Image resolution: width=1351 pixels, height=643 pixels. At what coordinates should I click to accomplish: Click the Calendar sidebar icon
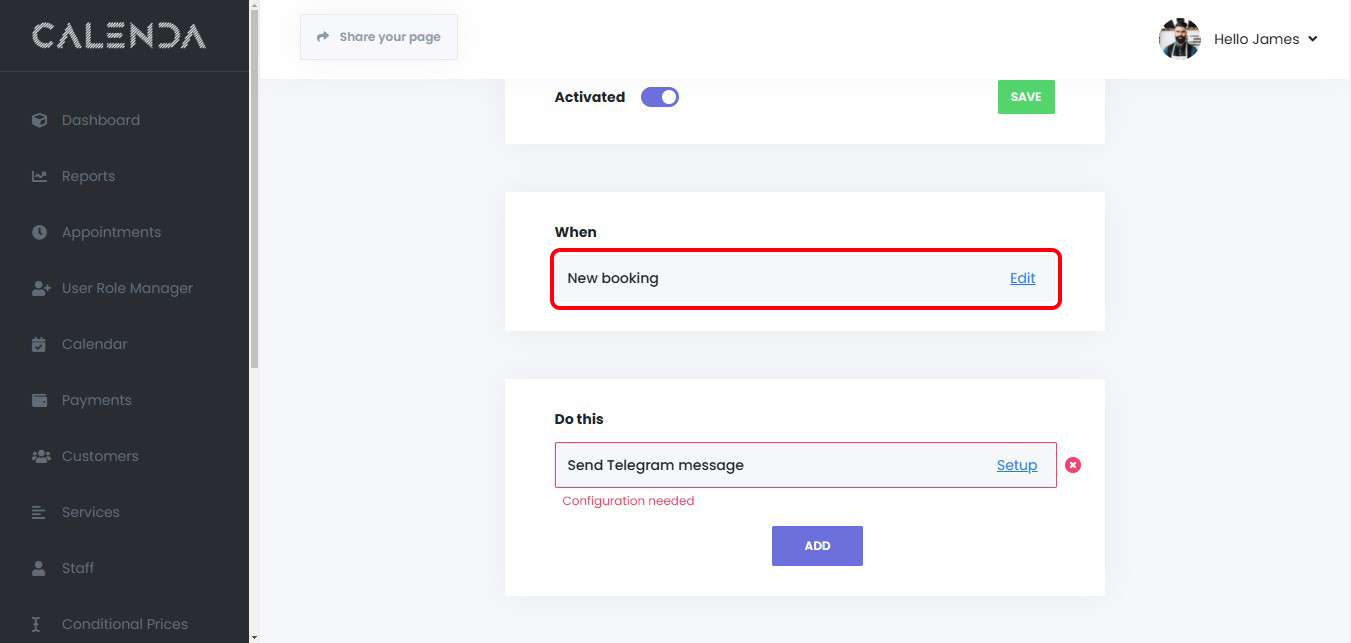click(40, 344)
